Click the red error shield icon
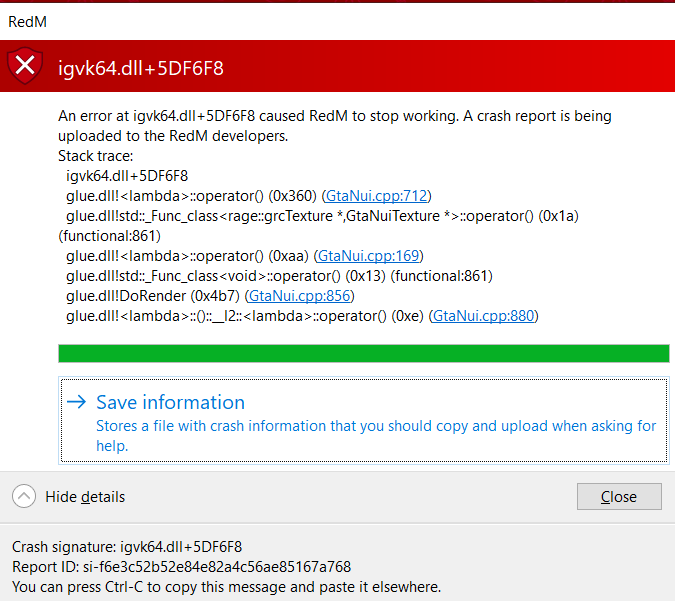The image size is (675, 601). [x=25, y=65]
